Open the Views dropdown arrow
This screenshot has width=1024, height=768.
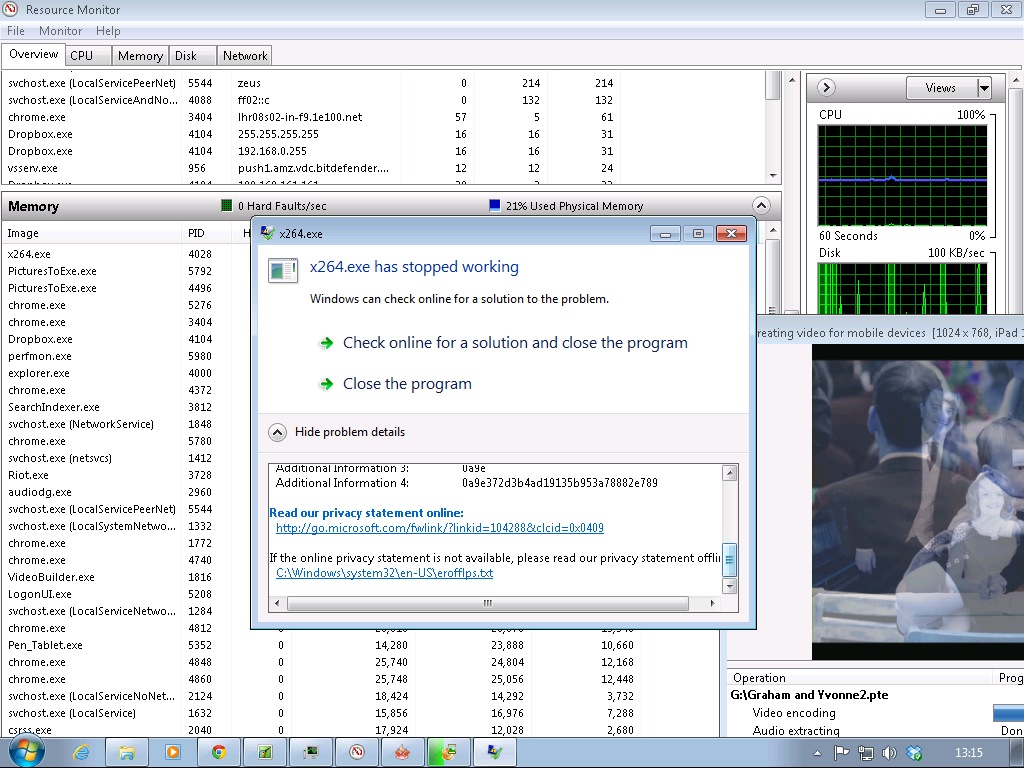point(984,88)
